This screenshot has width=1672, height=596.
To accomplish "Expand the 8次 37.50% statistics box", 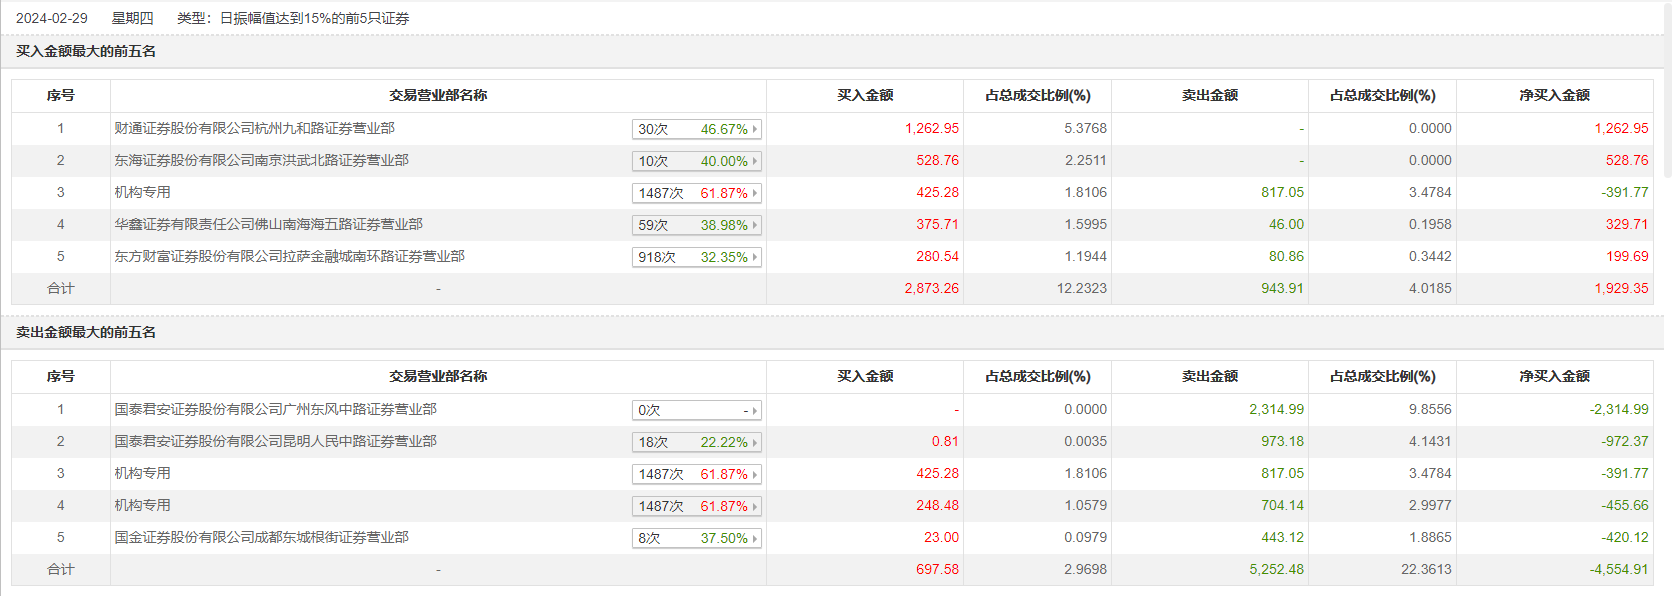I will click(697, 538).
